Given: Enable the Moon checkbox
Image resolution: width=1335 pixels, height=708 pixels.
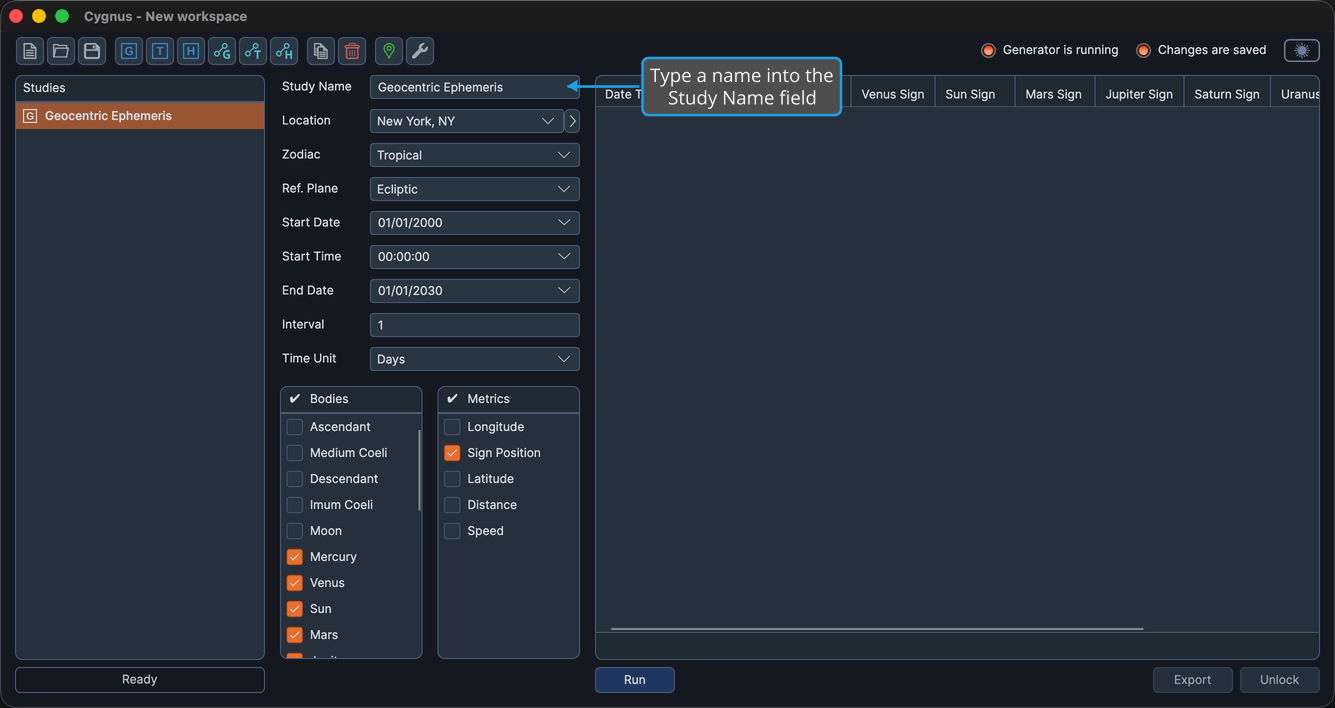Looking at the screenshot, I should (295, 531).
